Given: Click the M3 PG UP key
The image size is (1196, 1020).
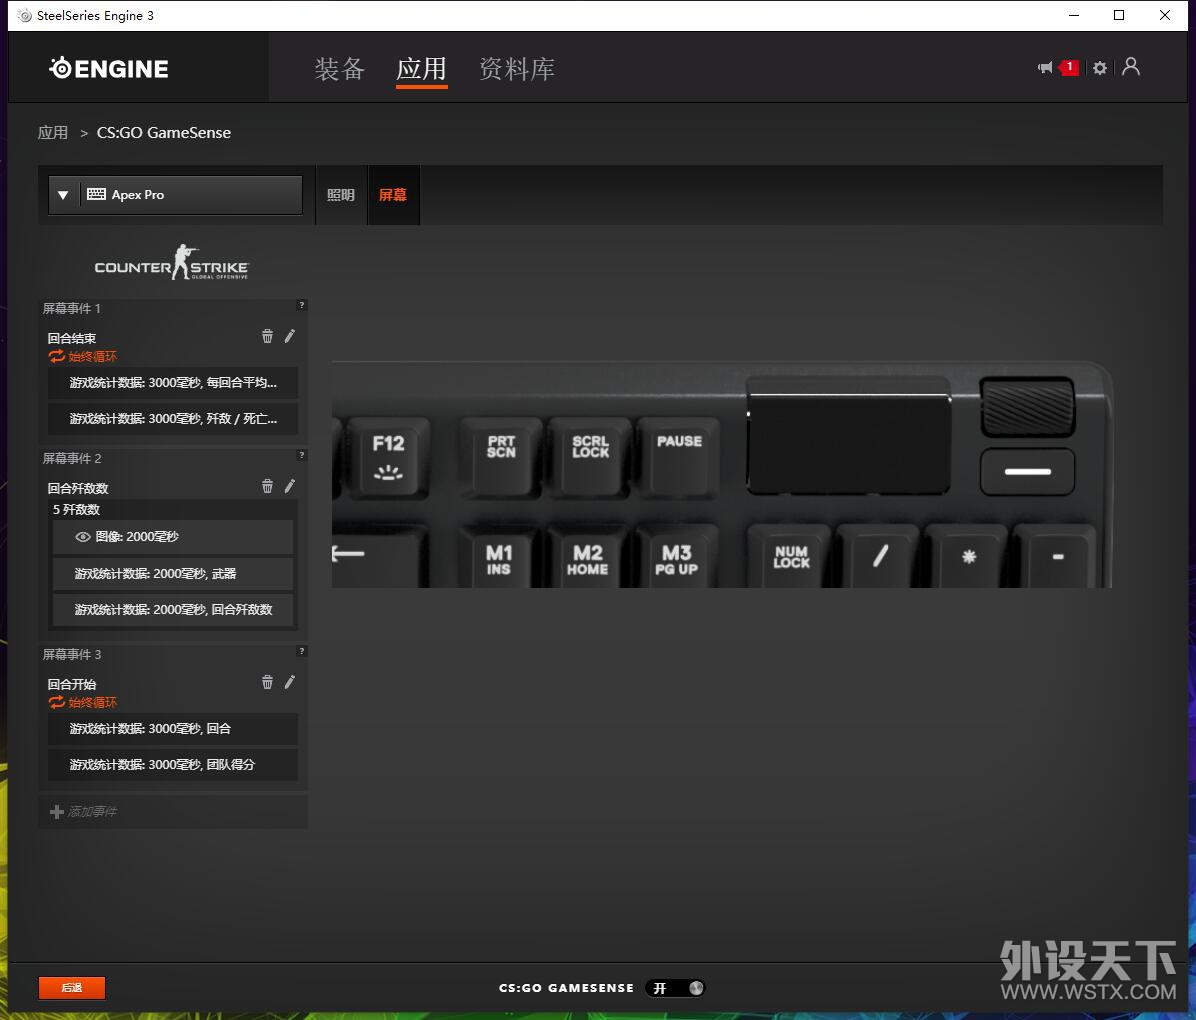Looking at the screenshot, I should [677, 558].
